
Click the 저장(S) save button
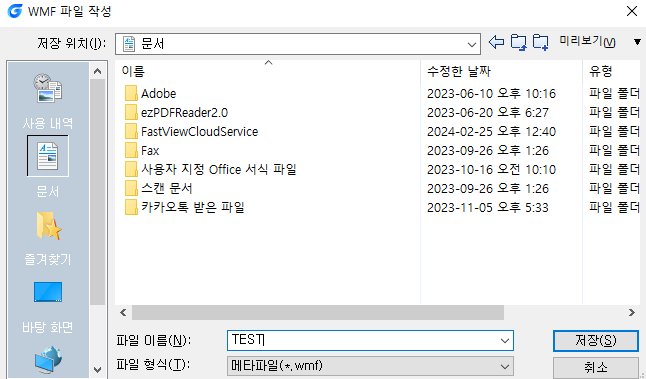tap(596, 341)
